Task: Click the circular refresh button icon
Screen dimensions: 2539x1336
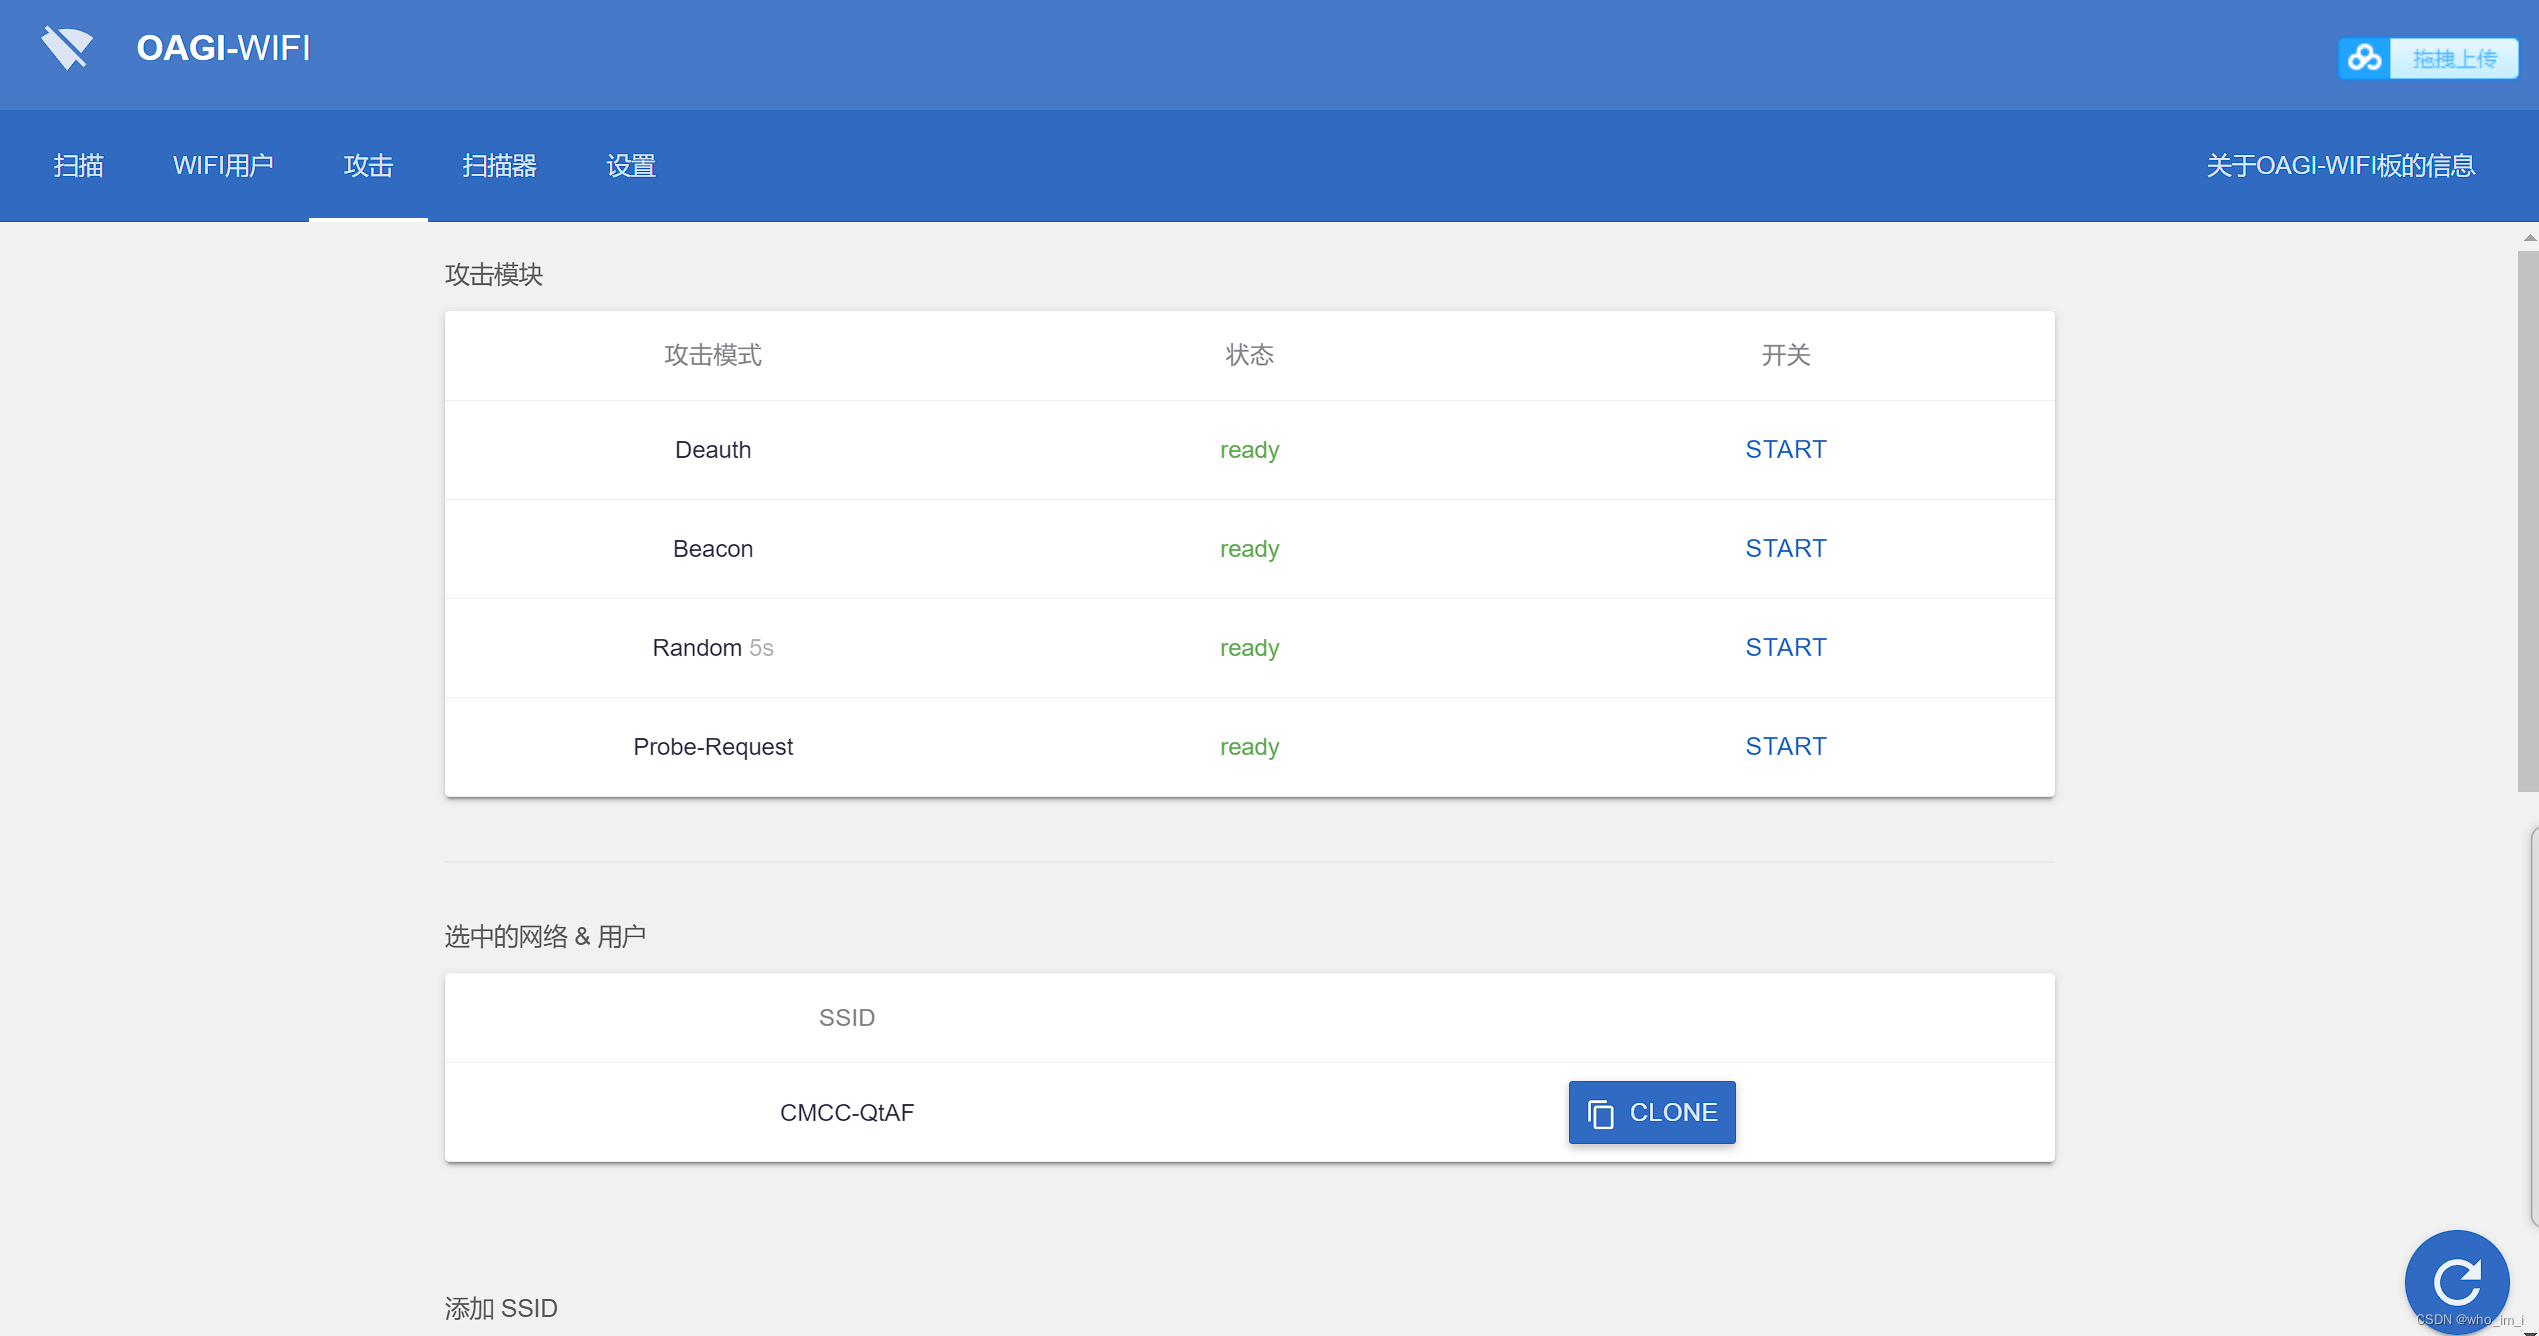Action: click(2456, 1282)
